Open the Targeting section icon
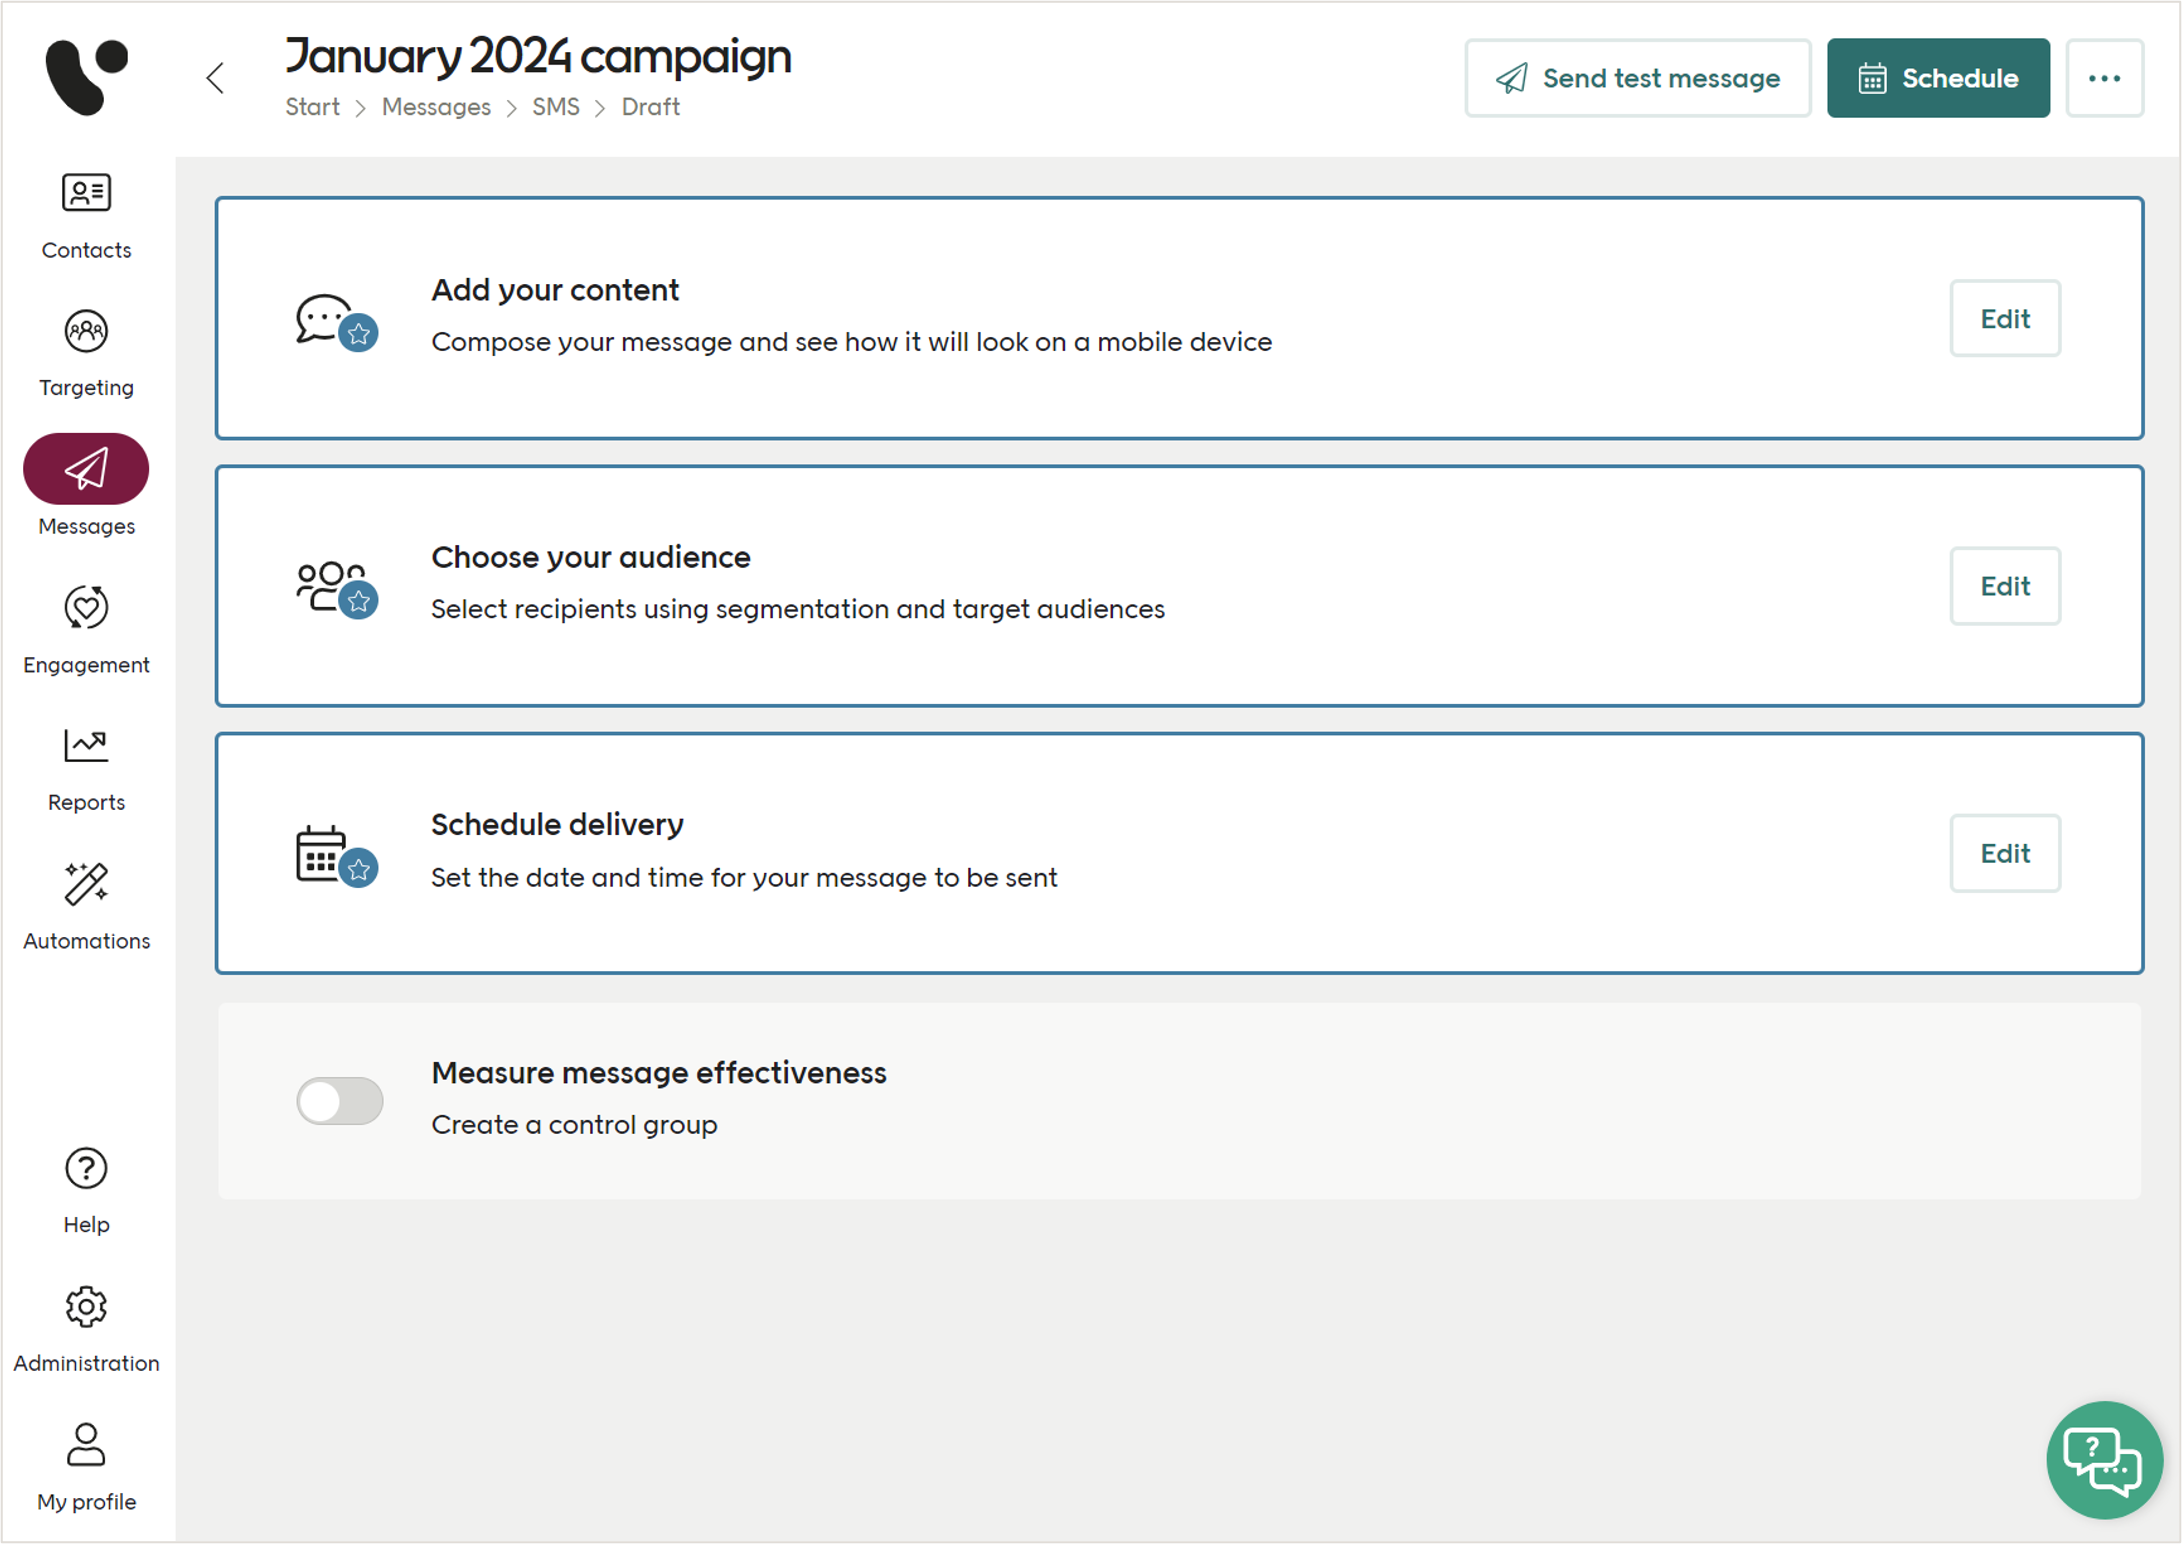The height and width of the screenshot is (1544, 2182). point(86,332)
